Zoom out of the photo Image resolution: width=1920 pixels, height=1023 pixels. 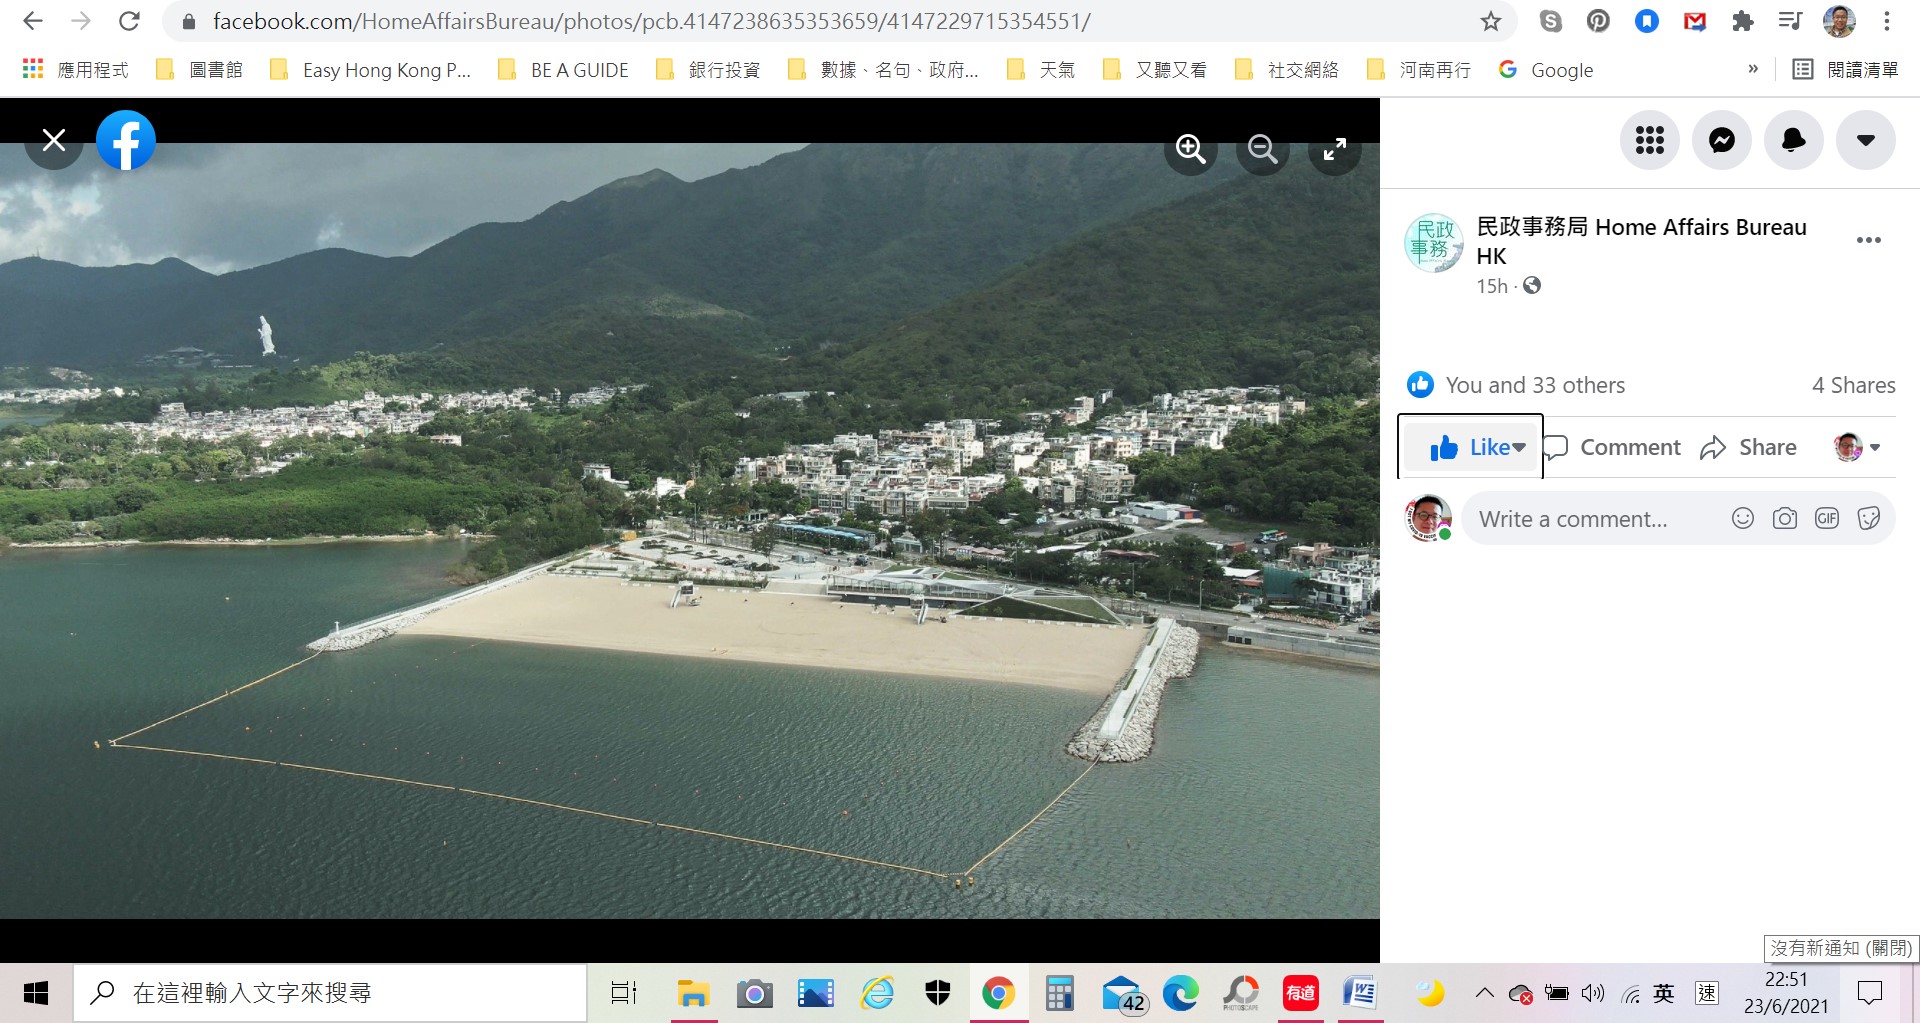(1262, 149)
